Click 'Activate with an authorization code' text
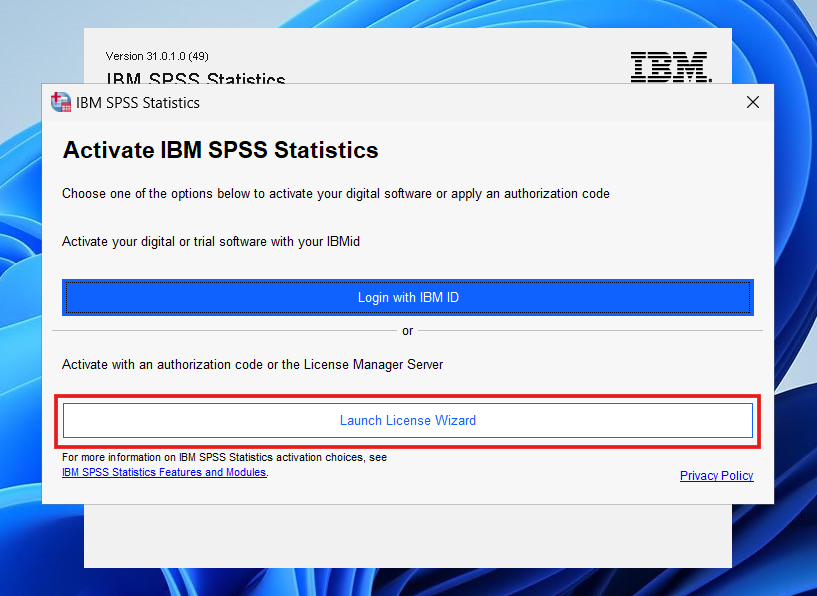Viewport: 817px width, 596px height. 252,364
